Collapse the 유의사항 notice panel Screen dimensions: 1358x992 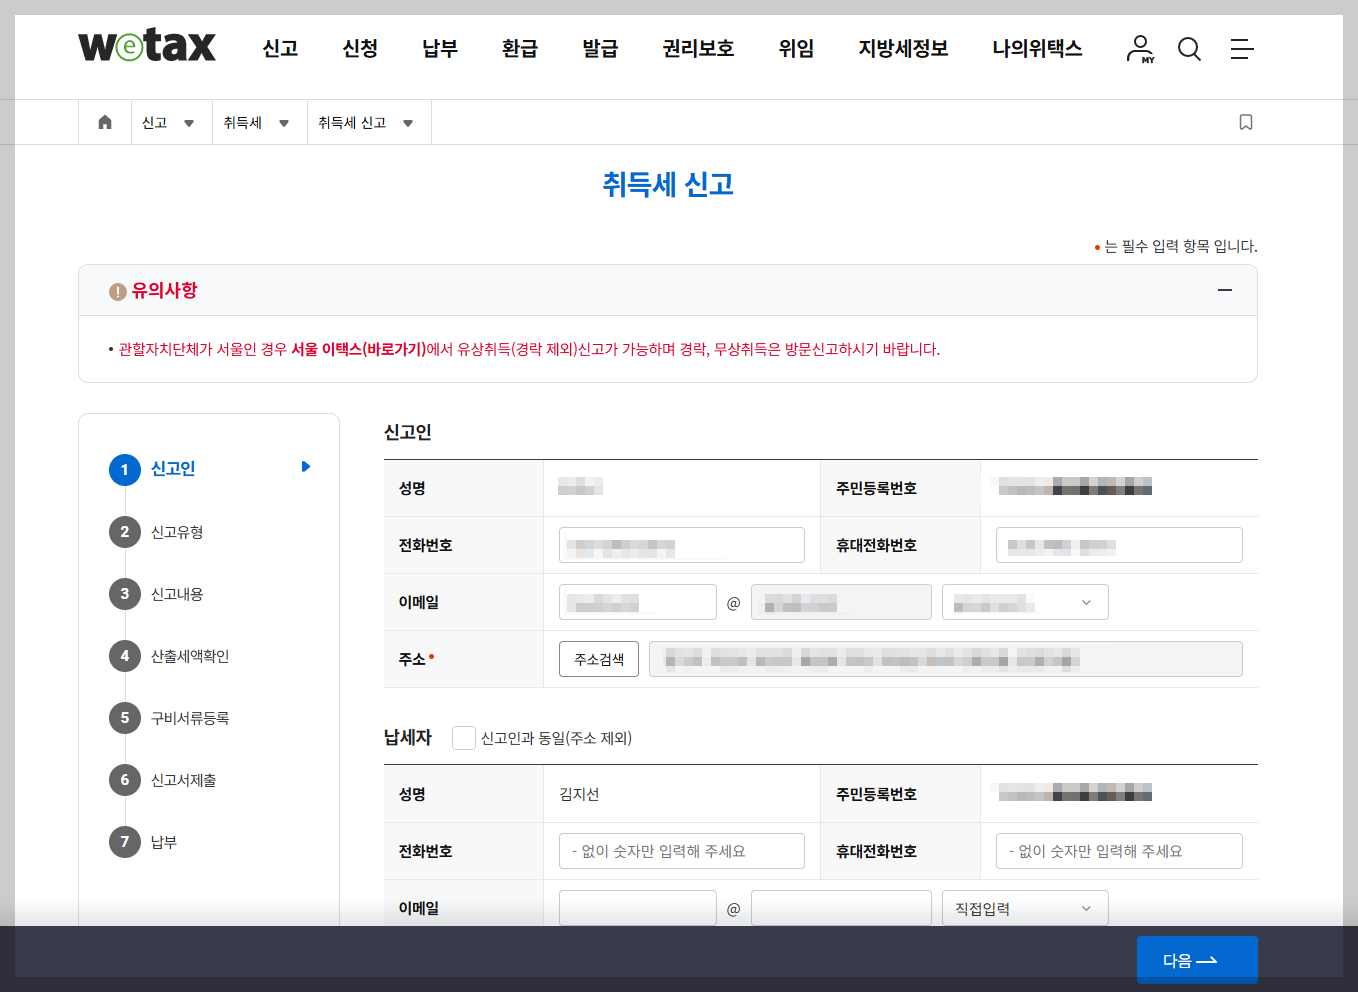(x=1225, y=290)
